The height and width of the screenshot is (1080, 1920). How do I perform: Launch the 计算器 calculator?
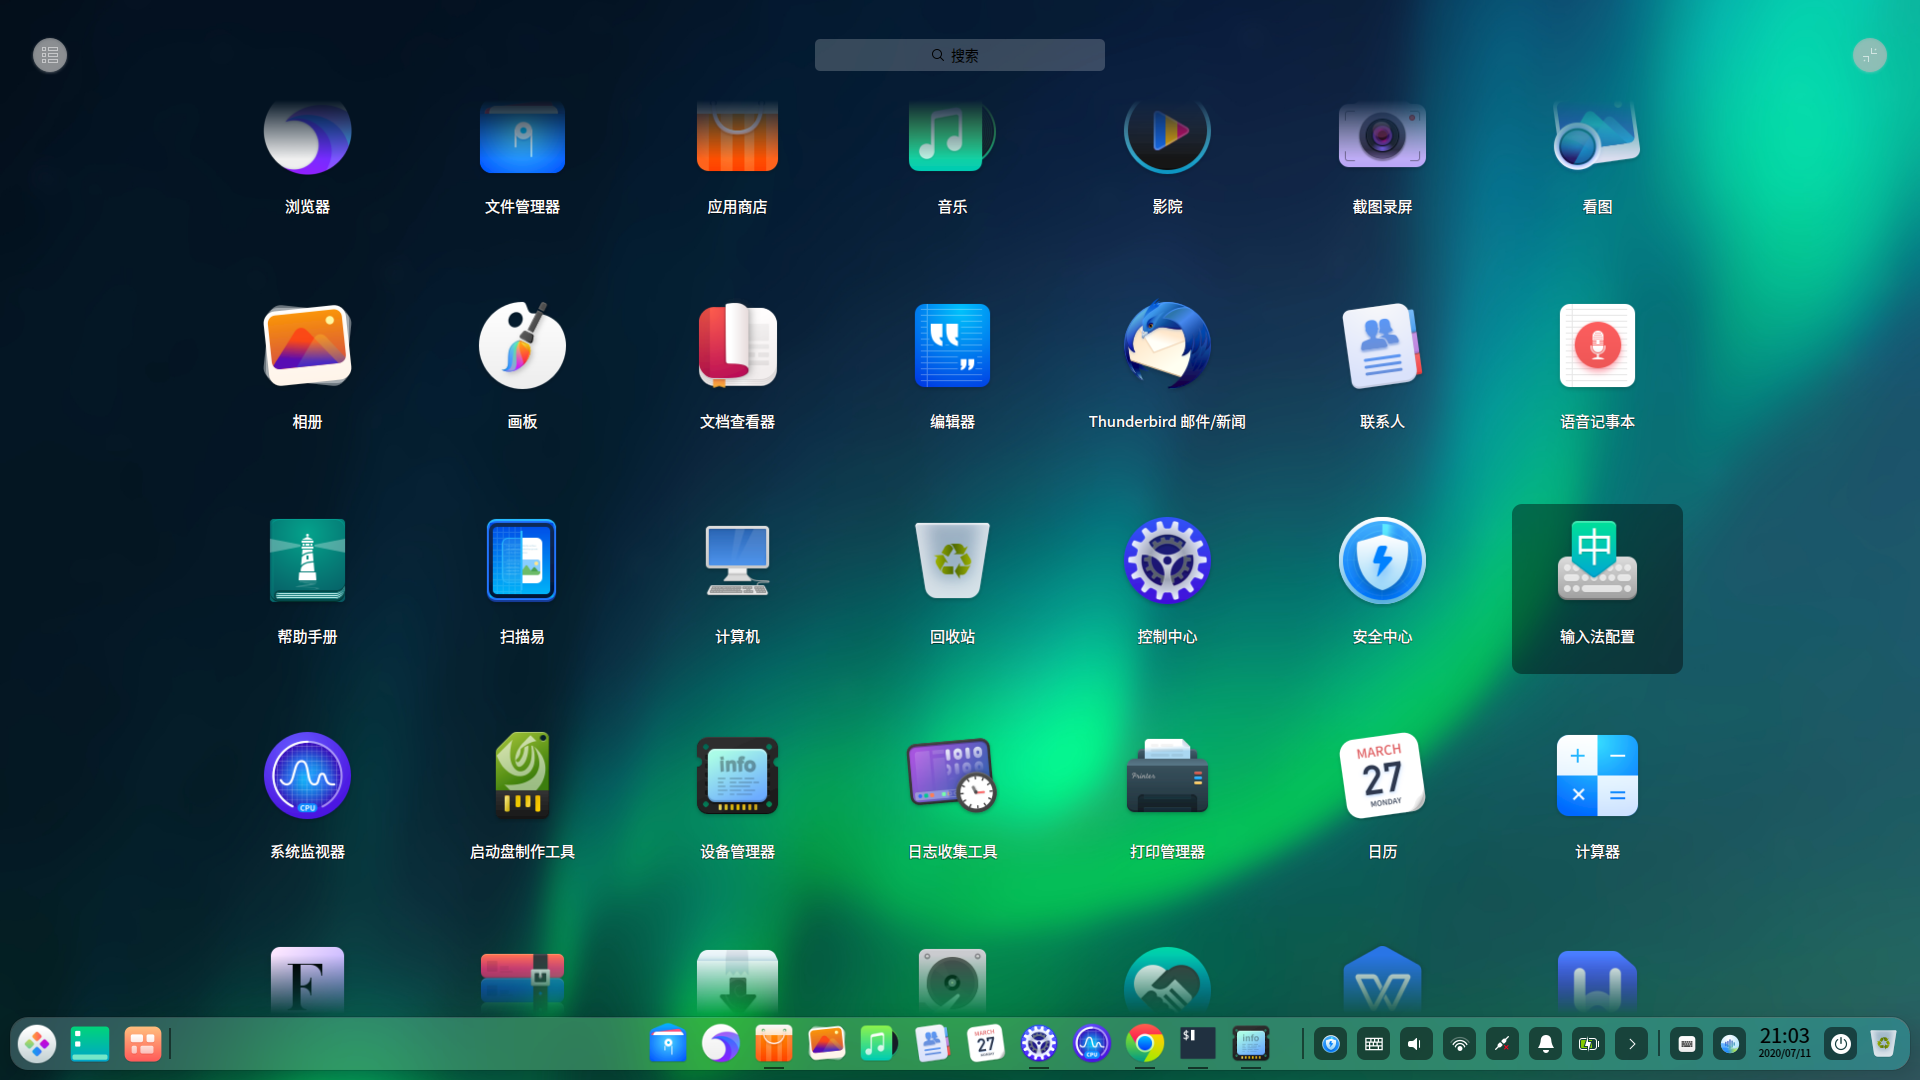coord(1597,776)
